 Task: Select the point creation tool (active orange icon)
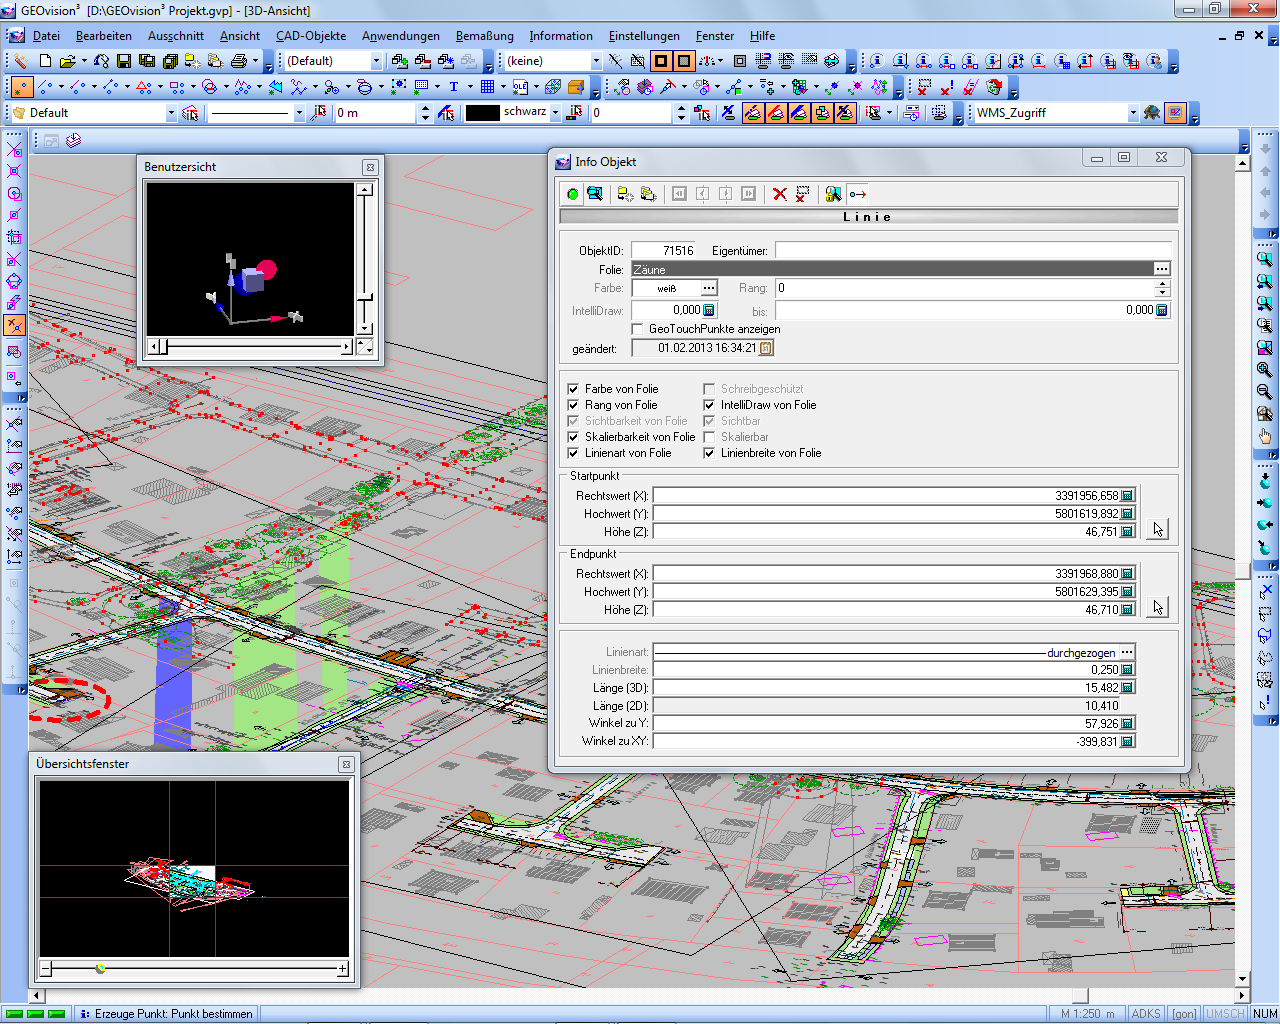[21, 87]
